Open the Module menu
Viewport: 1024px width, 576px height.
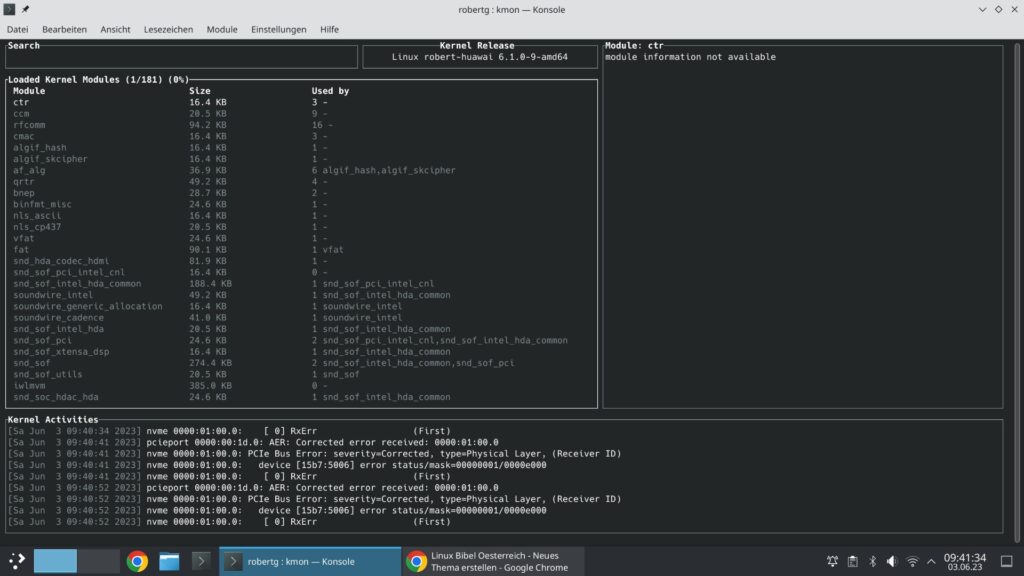point(221,29)
